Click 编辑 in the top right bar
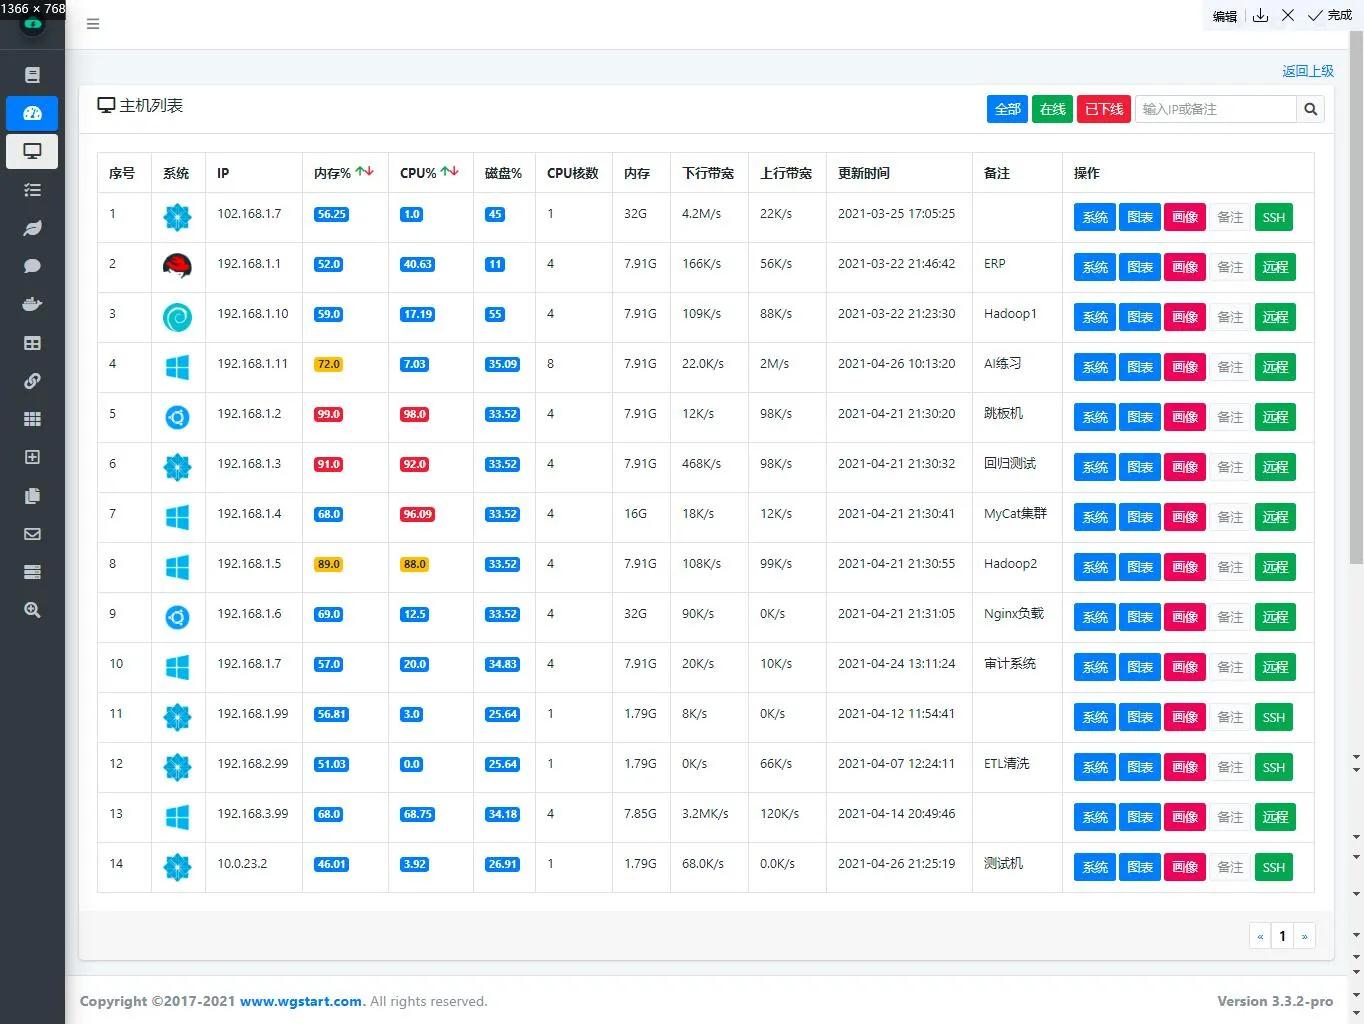The width and height of the screenshot is (1364, 1024). click(1224, 15)
